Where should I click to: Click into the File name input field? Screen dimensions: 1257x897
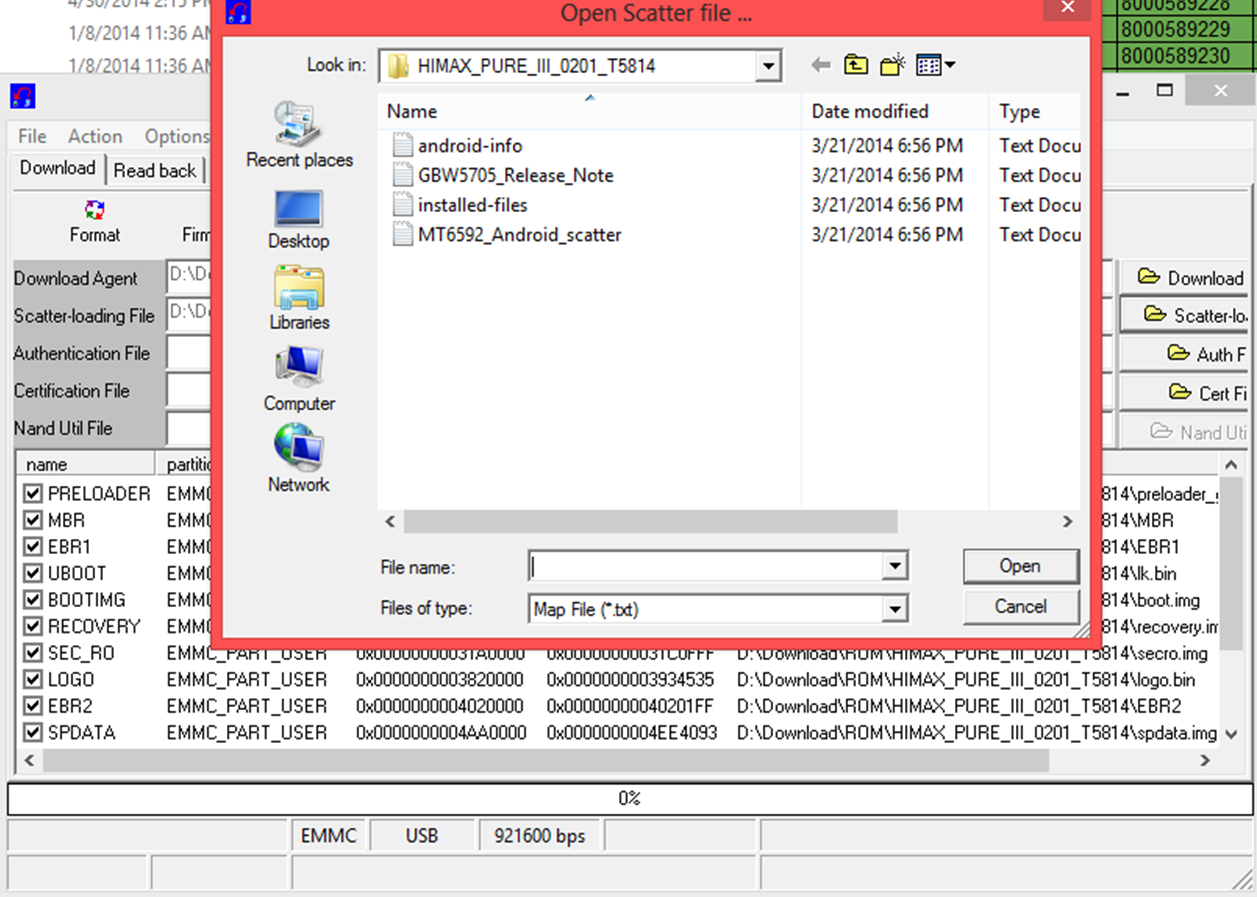pos(705,567)
